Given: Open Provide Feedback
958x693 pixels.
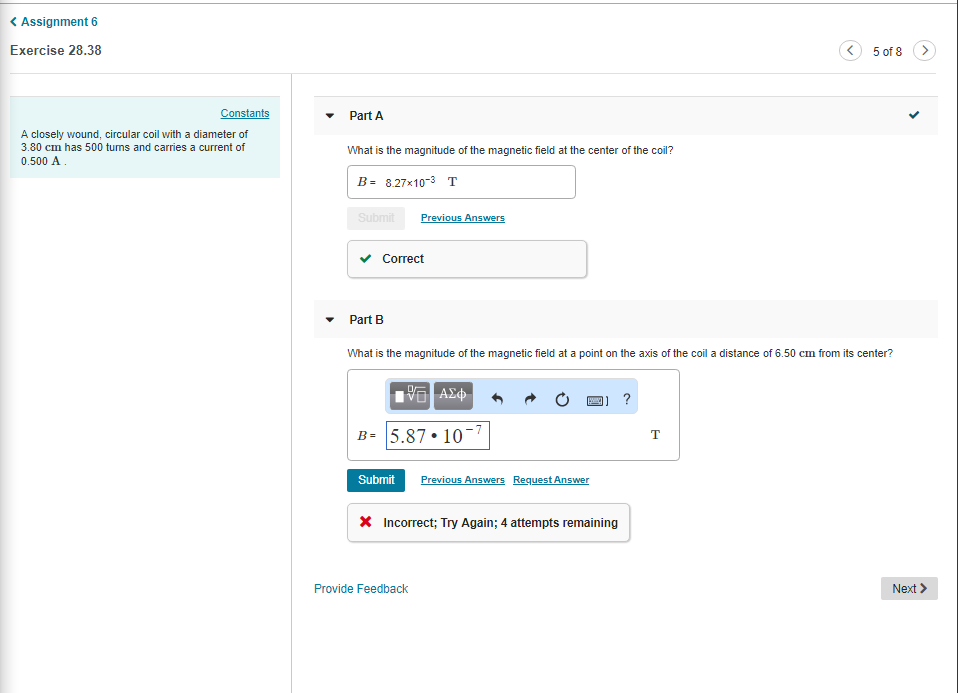Looking at the screenshot, I should [x=361, y=588].
